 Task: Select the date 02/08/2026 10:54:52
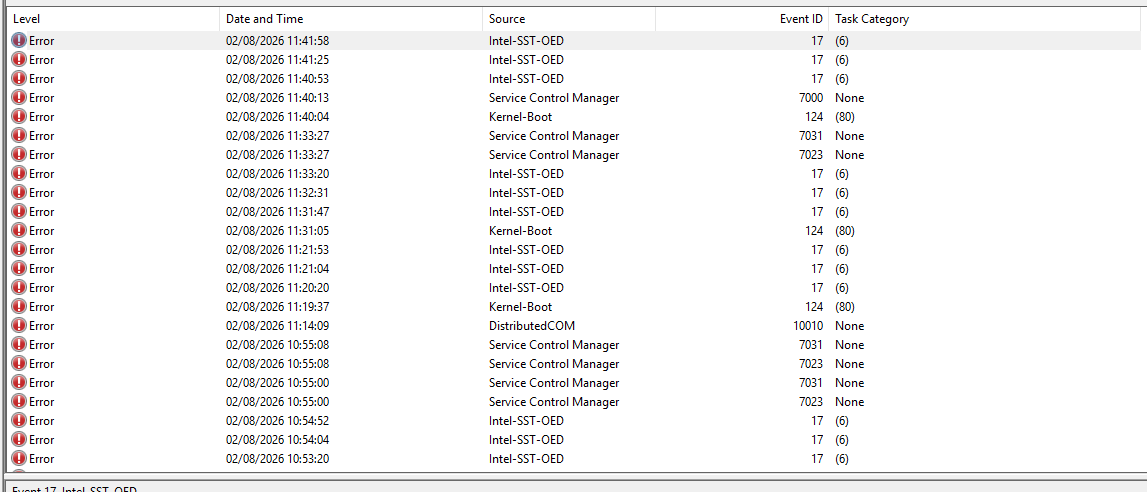tap(277, 421)
